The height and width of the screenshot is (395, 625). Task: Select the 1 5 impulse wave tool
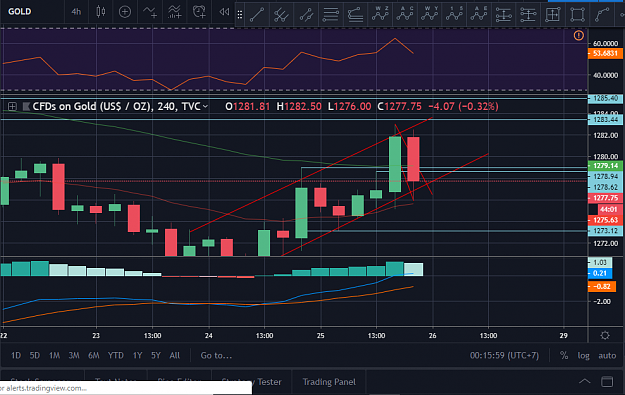coord(454,14)
